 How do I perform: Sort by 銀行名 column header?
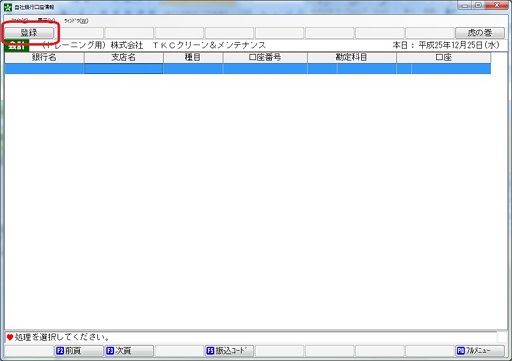click(x=44, y=57)
